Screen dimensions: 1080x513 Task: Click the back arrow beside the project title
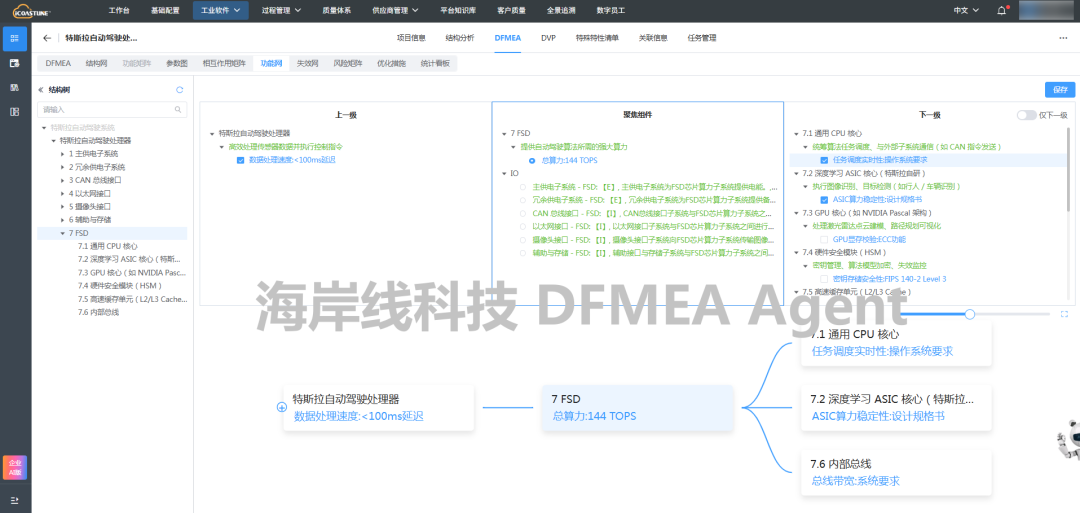coord(47,38)
